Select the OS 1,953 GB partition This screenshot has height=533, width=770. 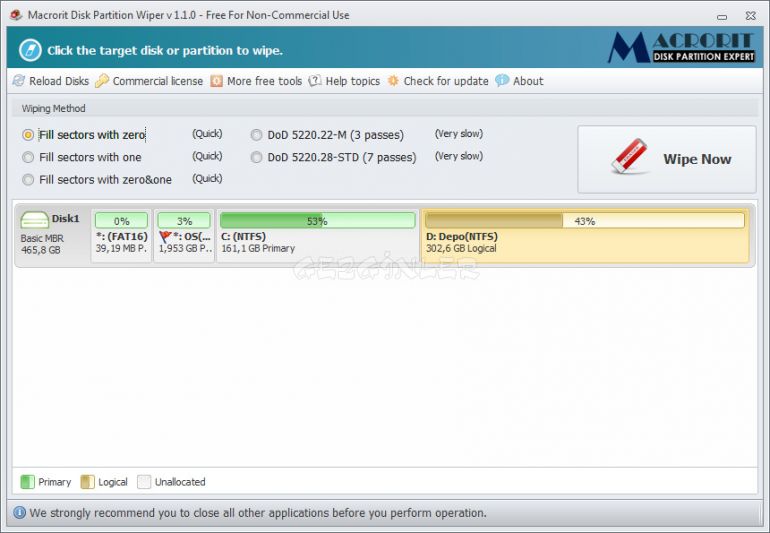click(184, 236)
